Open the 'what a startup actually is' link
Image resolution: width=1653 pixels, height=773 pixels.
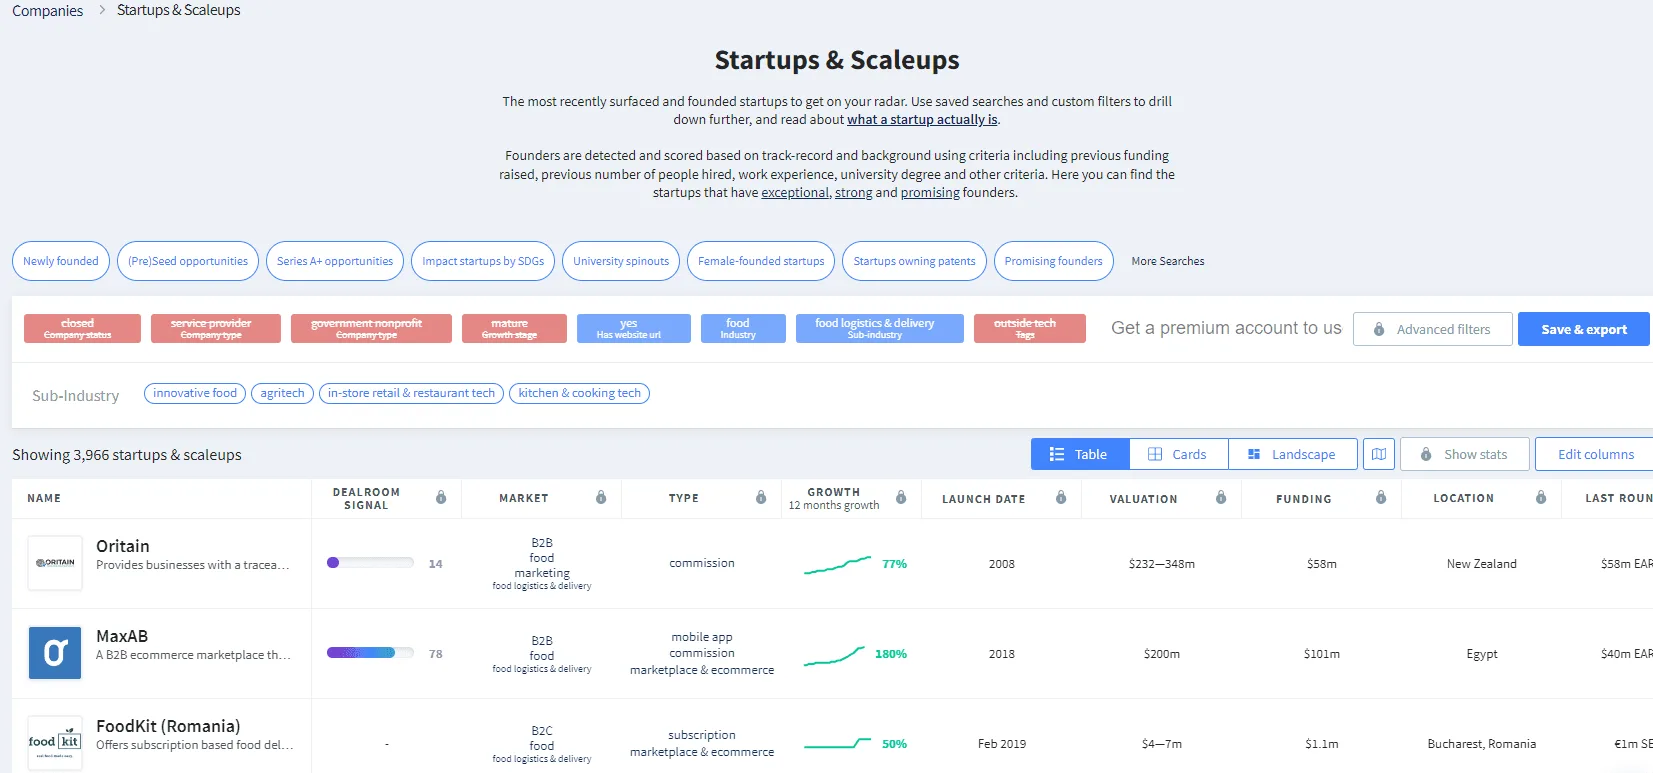[x=921, y=119]
